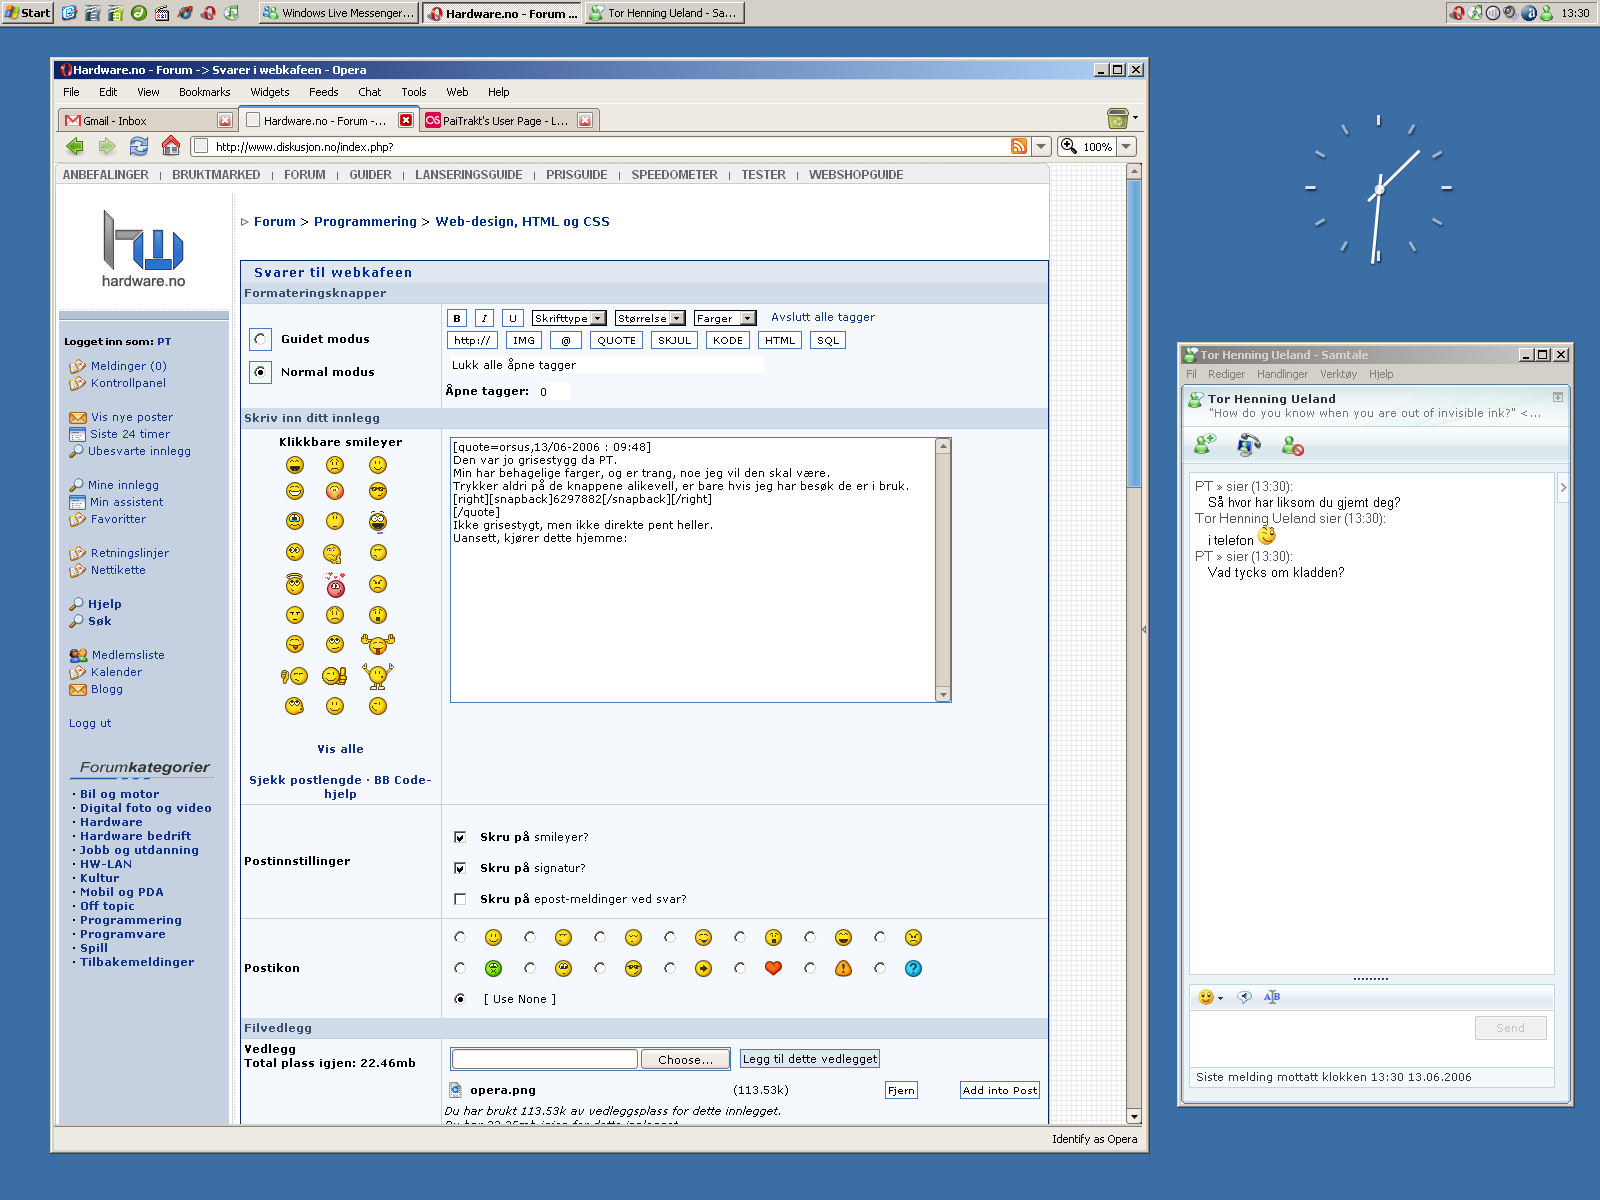1600x1200 pixels.
Task: Select radio button beside question mark icon
Action: 880,968
